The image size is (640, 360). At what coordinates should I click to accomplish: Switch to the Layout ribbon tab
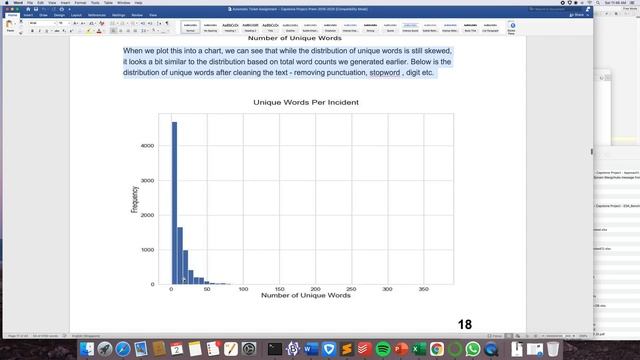76,15
